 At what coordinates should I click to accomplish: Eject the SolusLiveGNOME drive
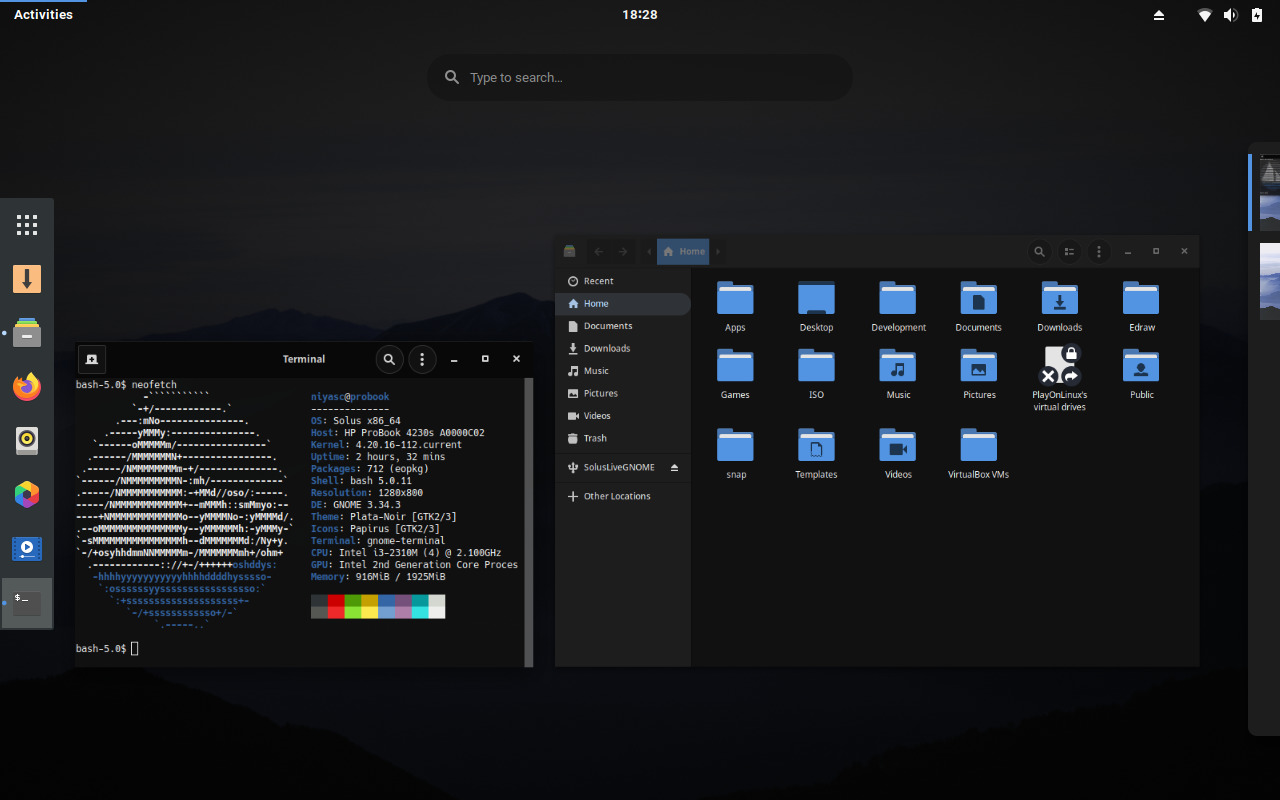677,466
